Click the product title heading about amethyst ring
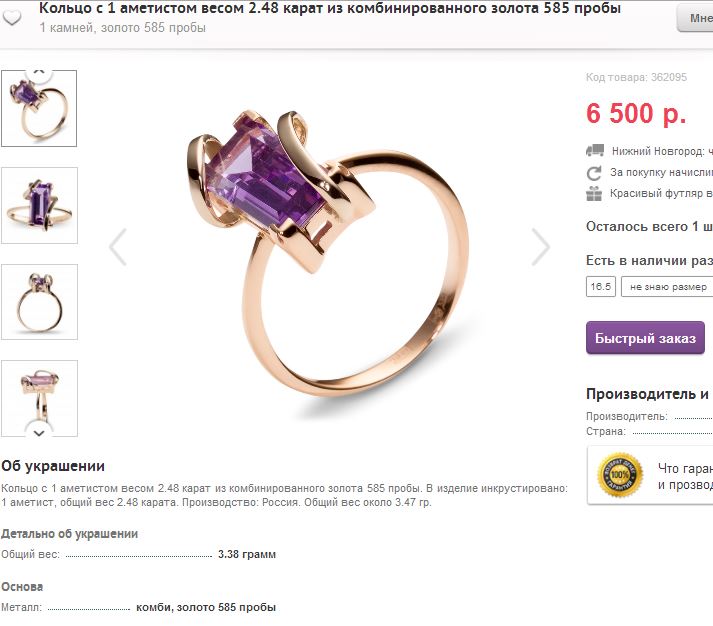 [x=330, y=8]
